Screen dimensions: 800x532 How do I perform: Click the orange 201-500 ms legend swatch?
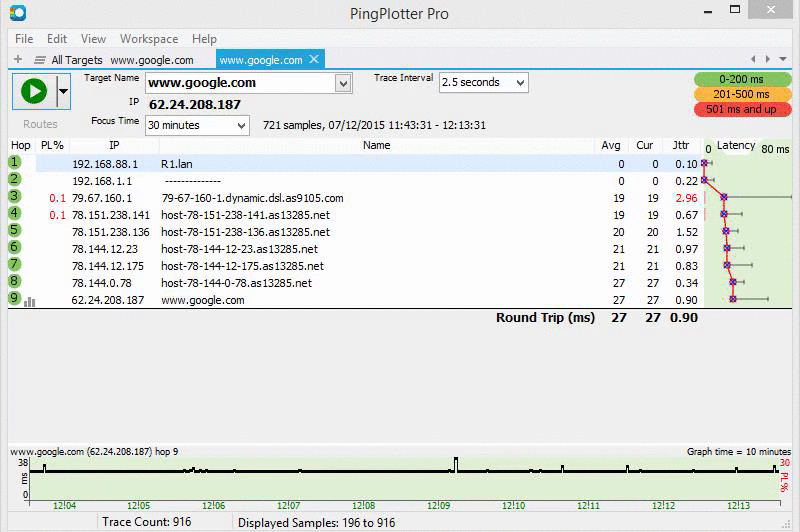click(x=742, y=94)
